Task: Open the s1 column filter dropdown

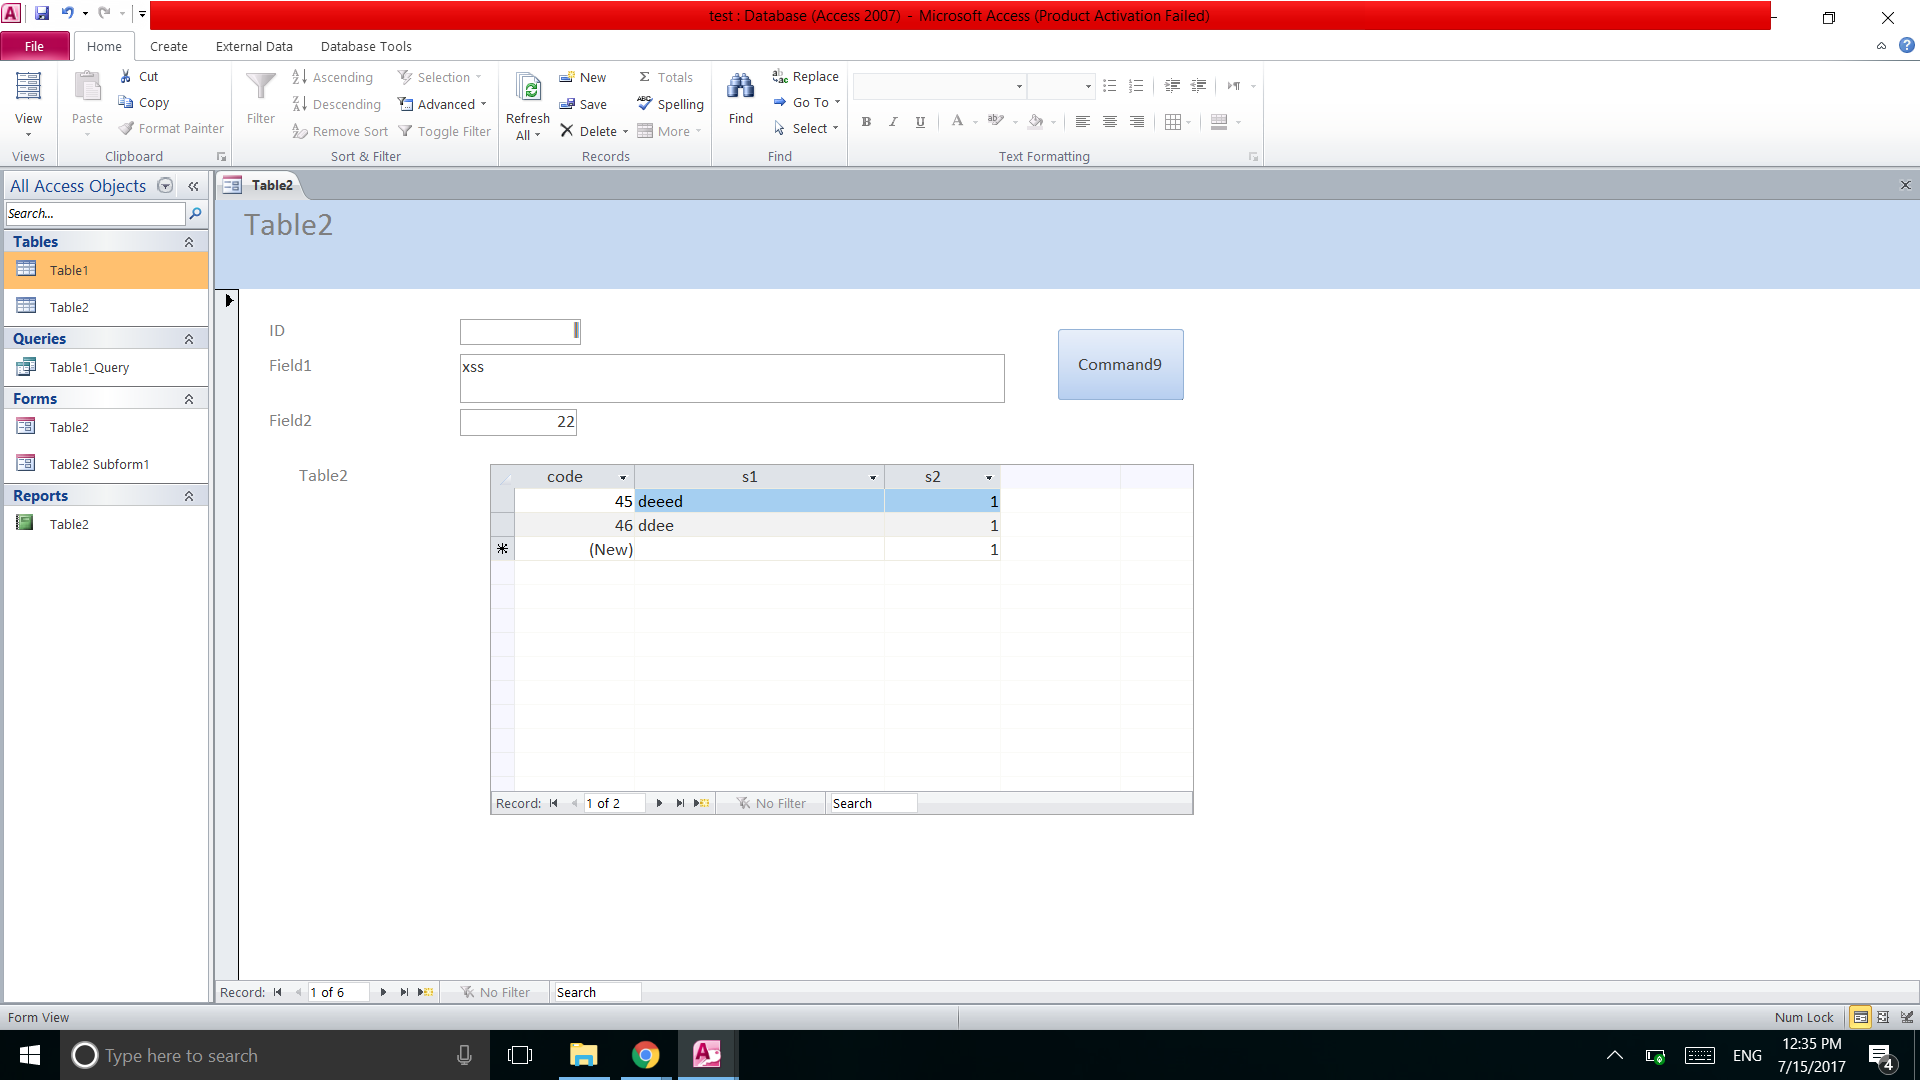Action: click(873, 477)
